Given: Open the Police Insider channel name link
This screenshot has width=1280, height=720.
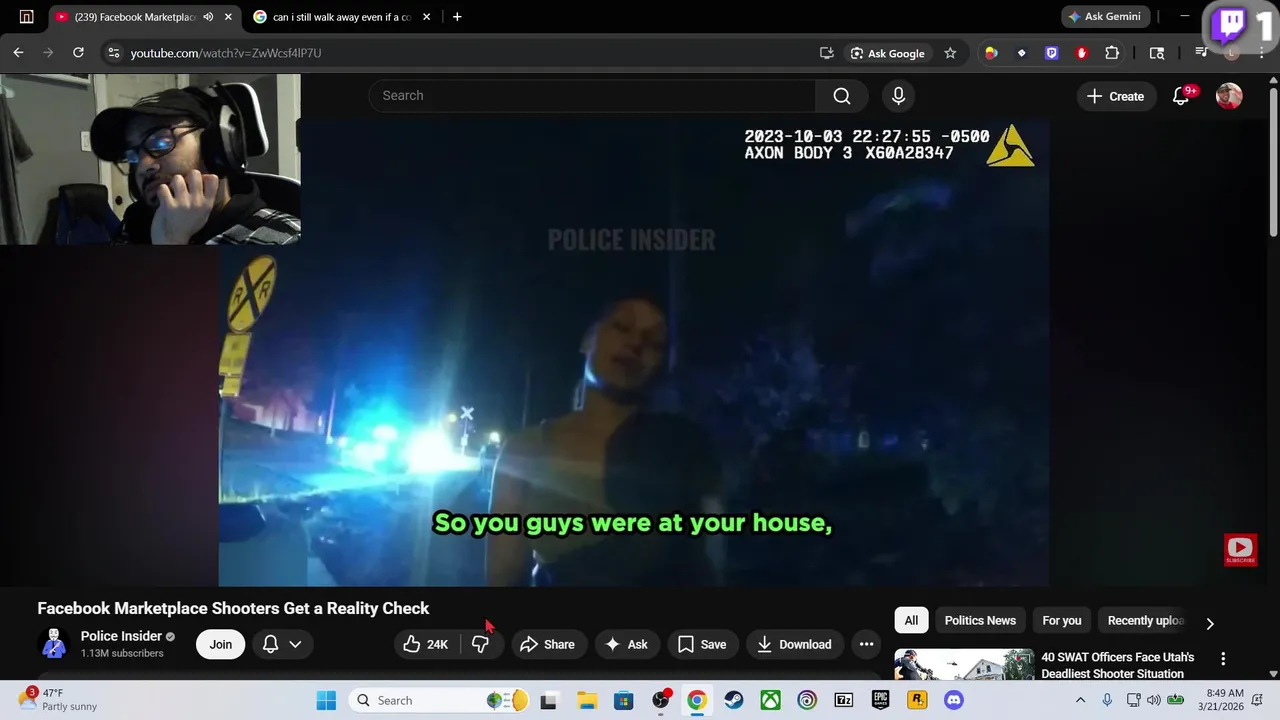Looking at the screenshot, I should (121, 636).
